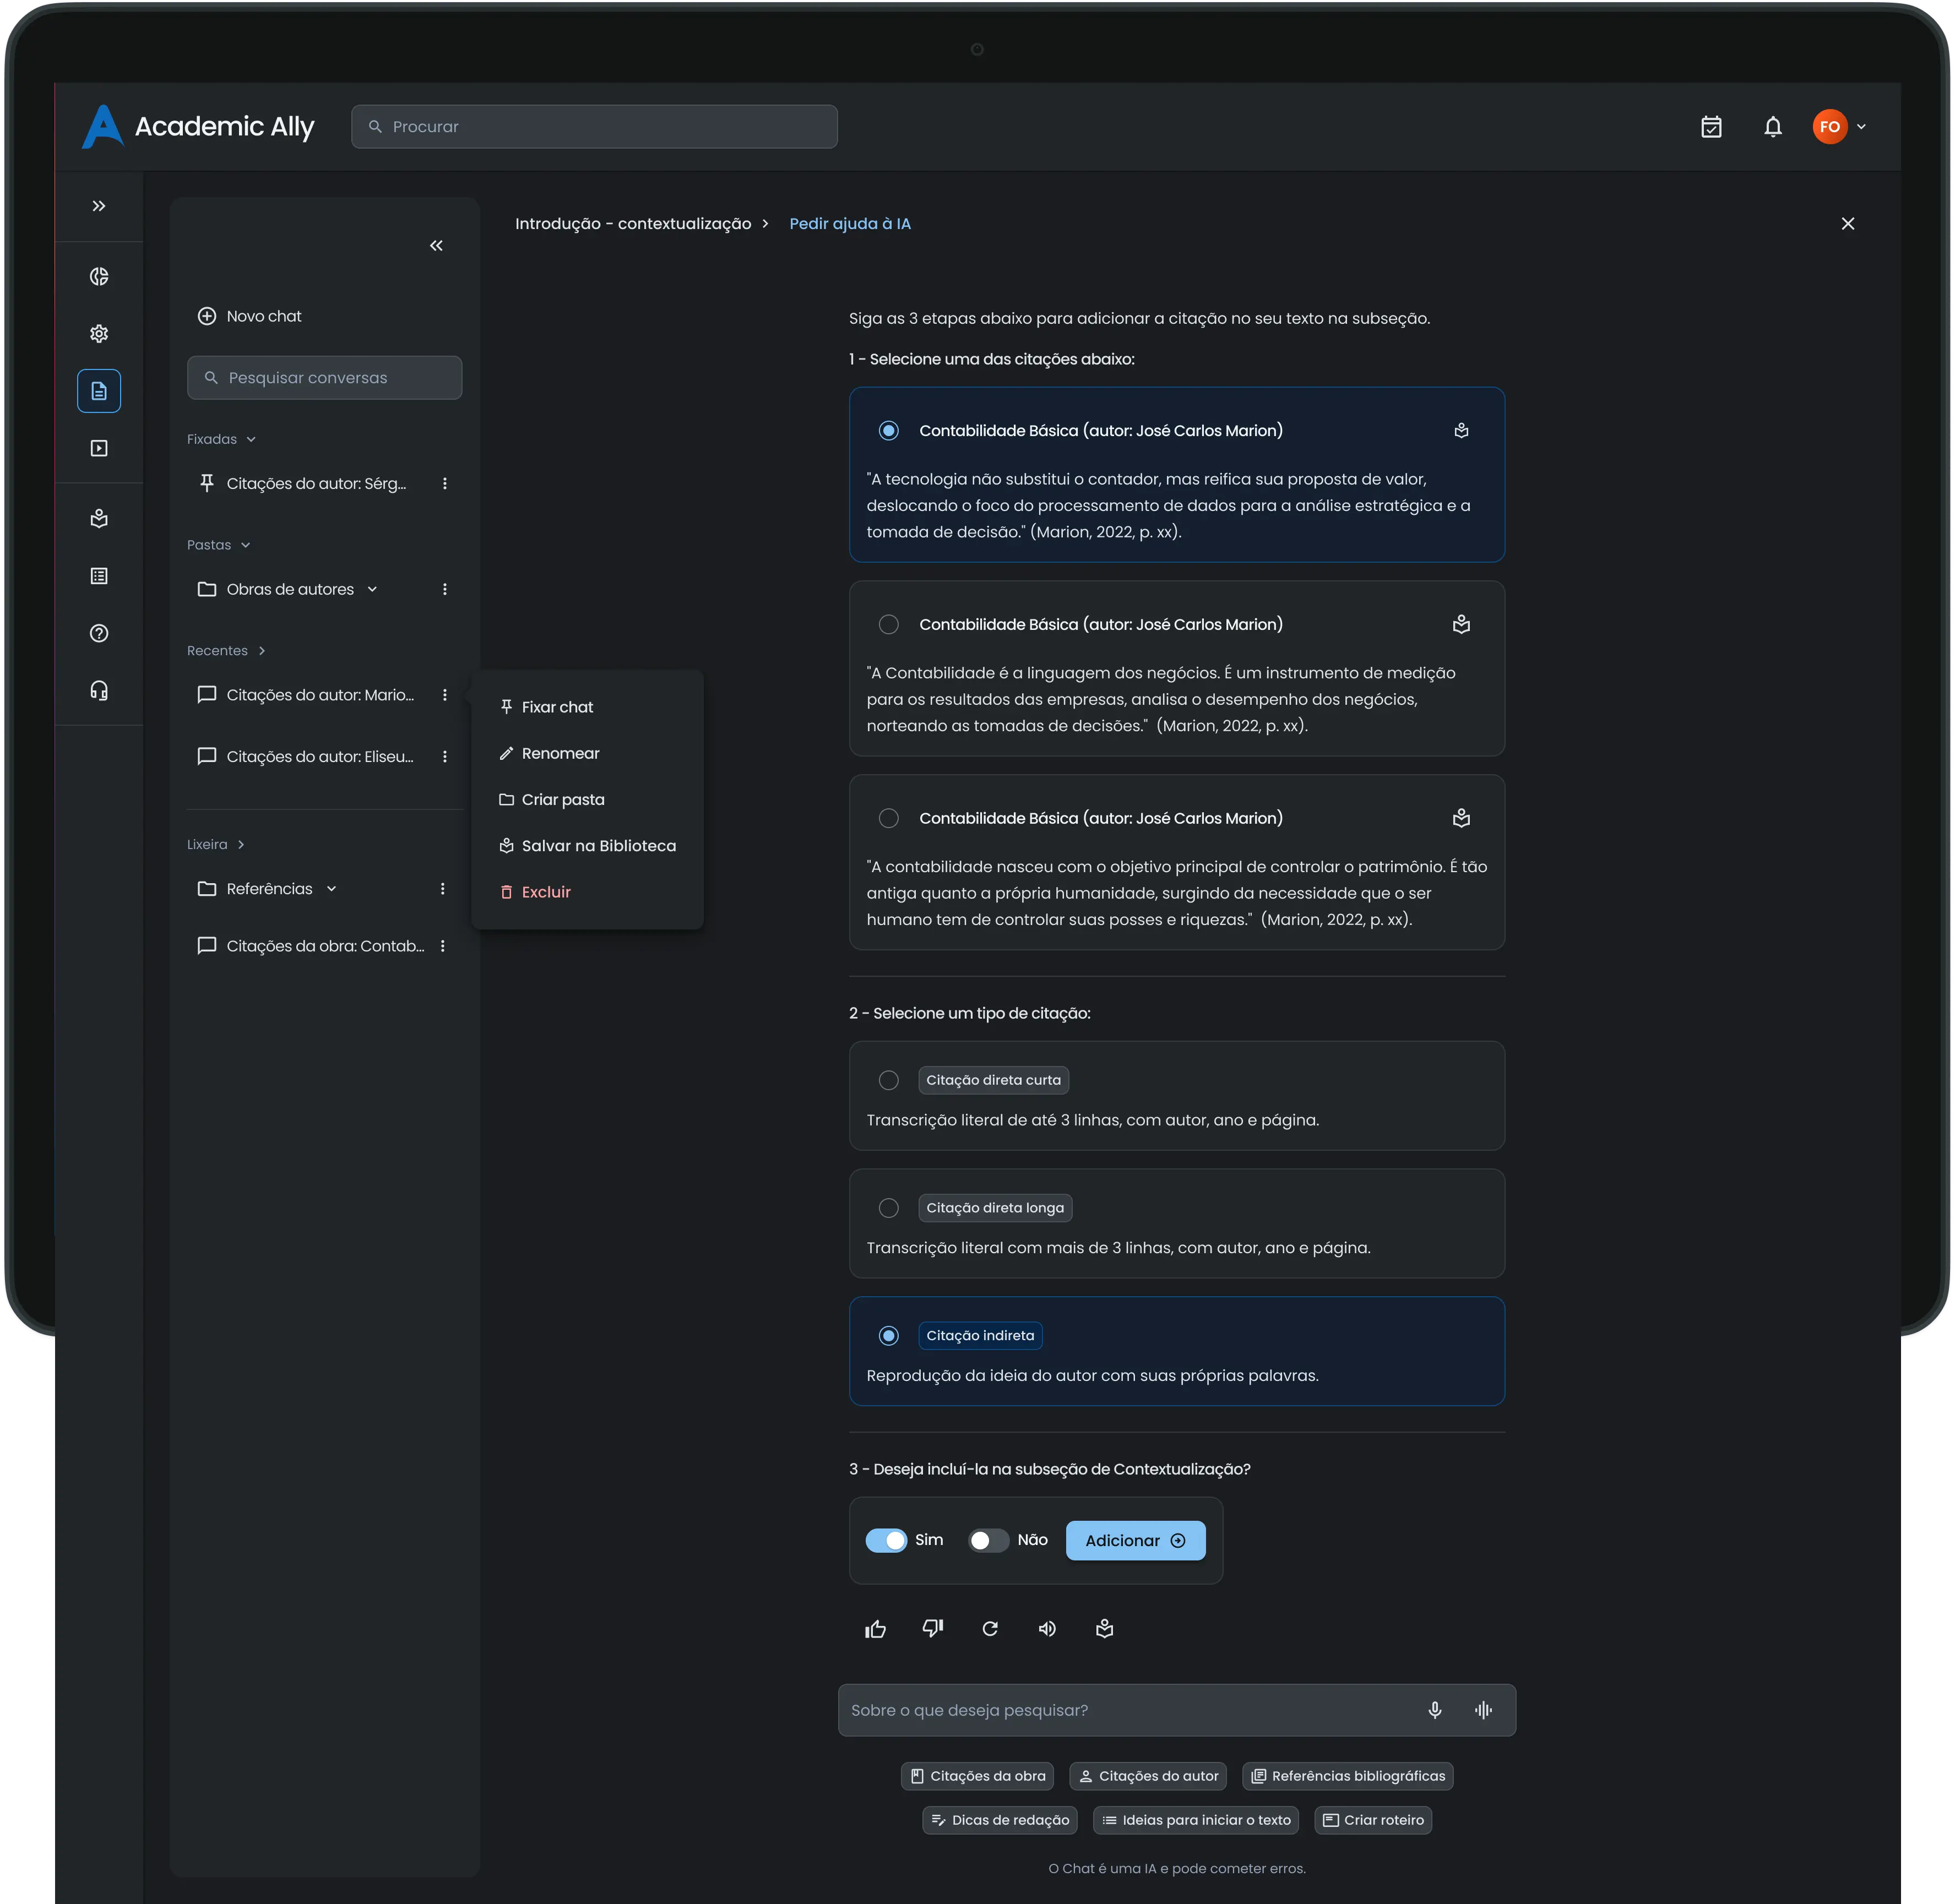Open options for Obras de autores folder
The height and width of the screenshot is (1904, 1955).
445,590
